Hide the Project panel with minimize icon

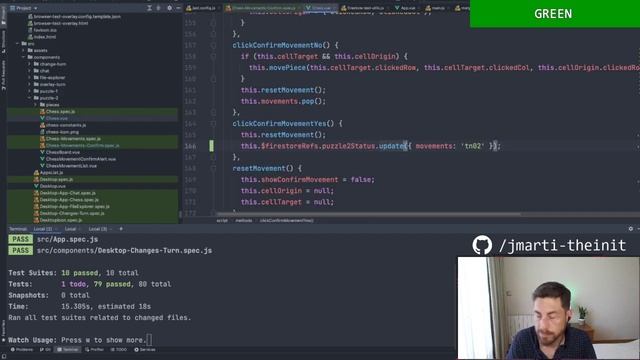click(178, 8)
